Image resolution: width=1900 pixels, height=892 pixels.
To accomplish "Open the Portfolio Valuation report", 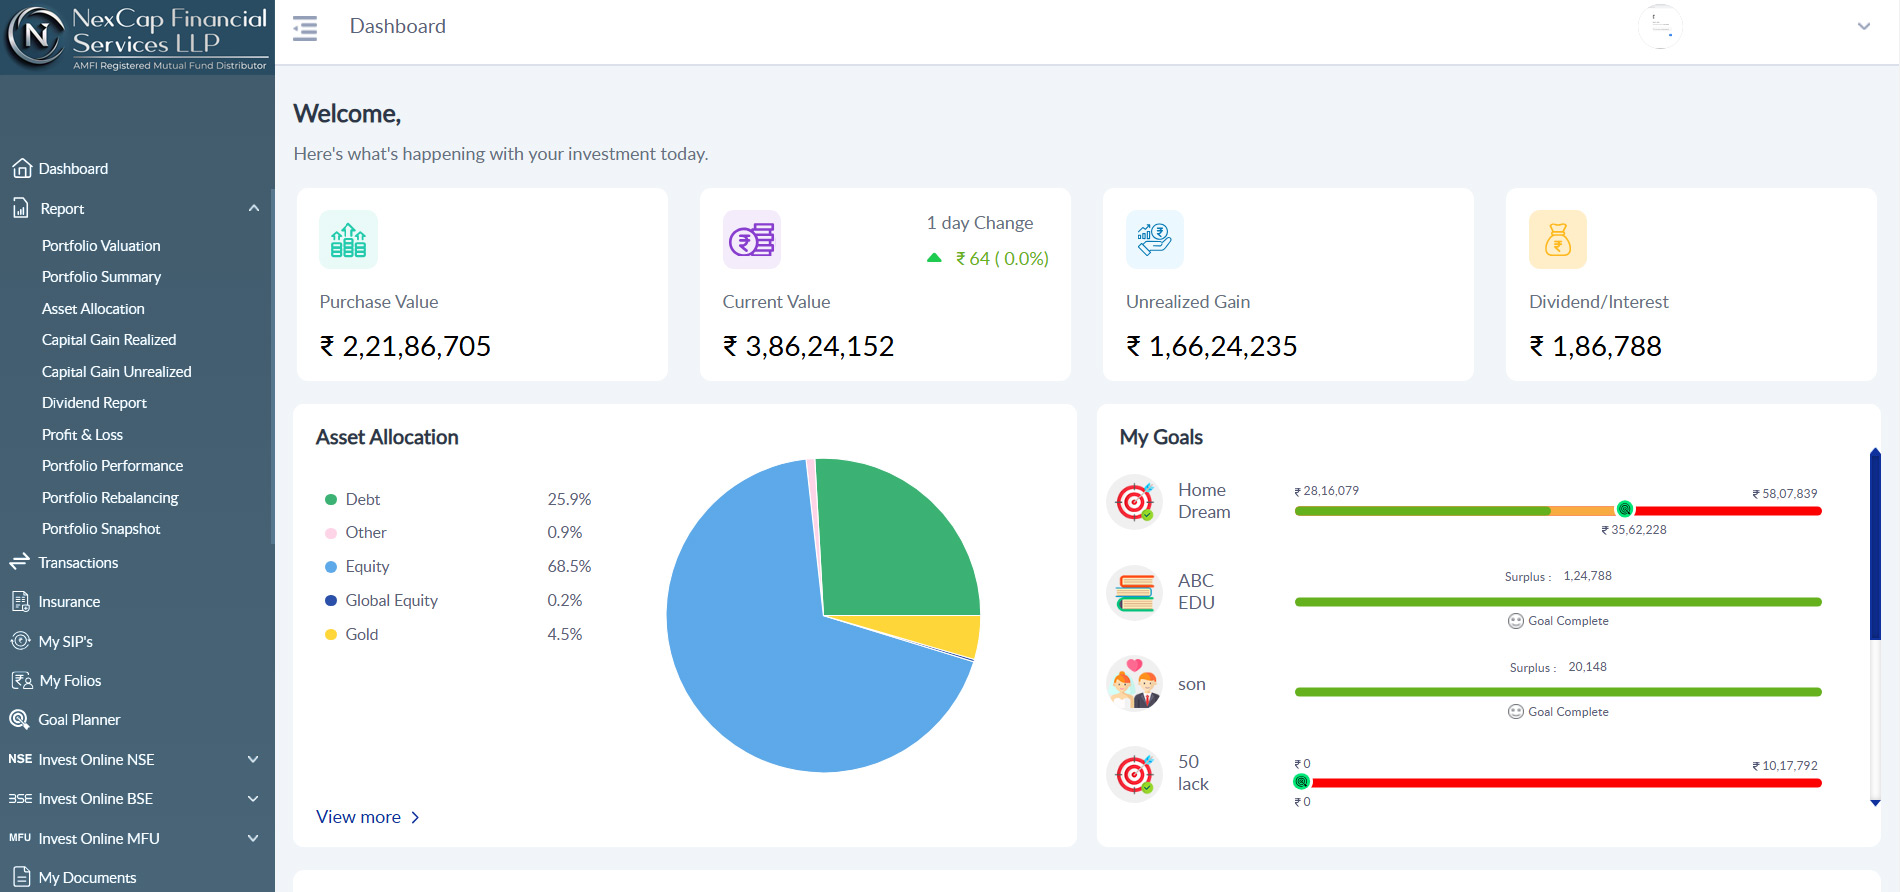I will (x=101, y=246).
